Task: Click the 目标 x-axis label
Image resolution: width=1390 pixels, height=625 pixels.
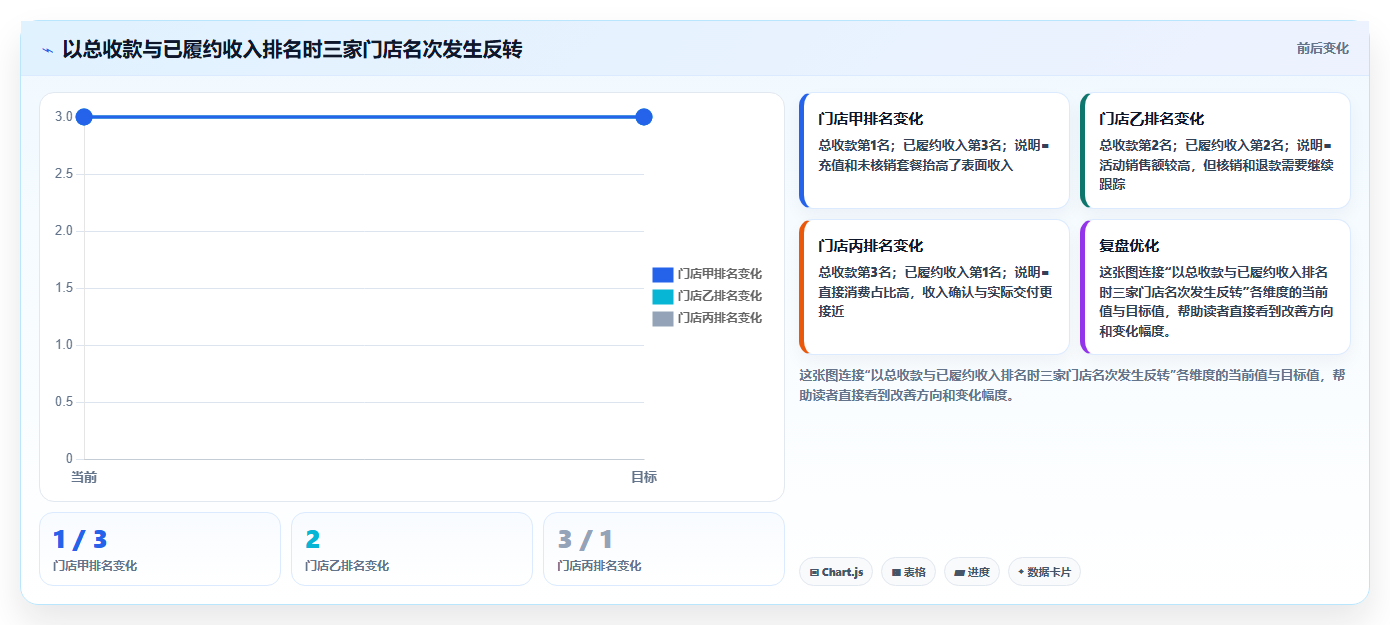Action: pyautogui.click(x=644, y=477)
